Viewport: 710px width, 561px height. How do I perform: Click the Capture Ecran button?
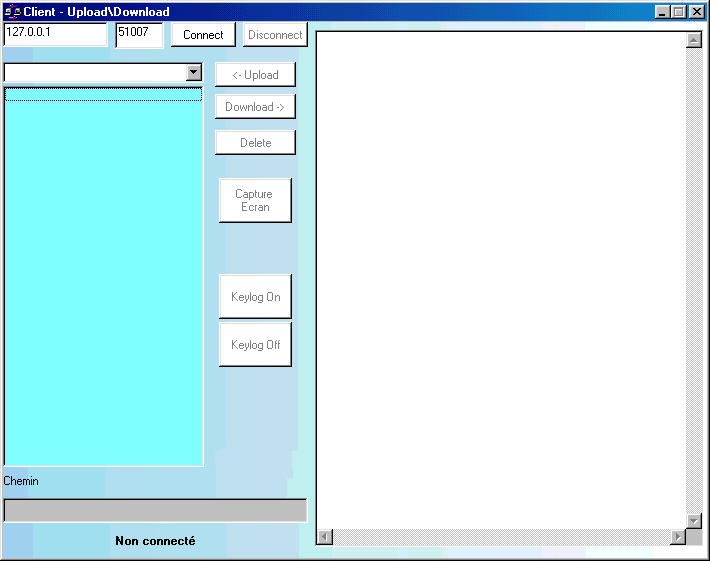(x=255, y=200)
